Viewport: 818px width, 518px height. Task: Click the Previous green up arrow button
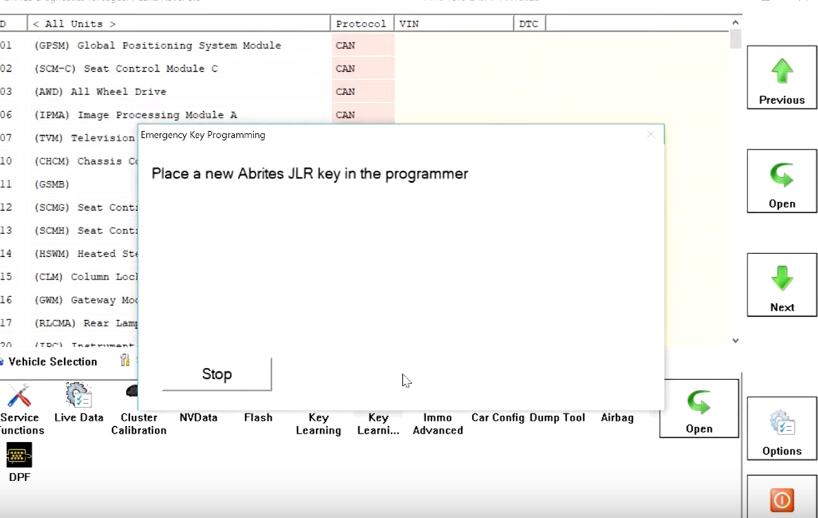coord(781,77)
